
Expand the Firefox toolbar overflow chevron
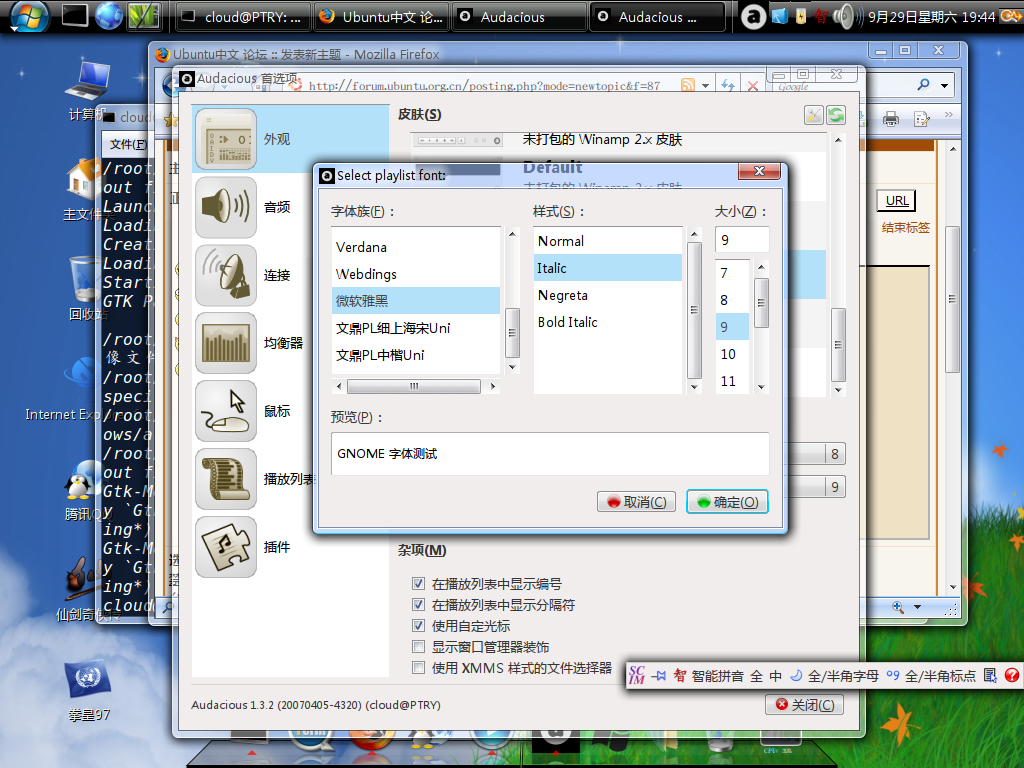[948, 115]
